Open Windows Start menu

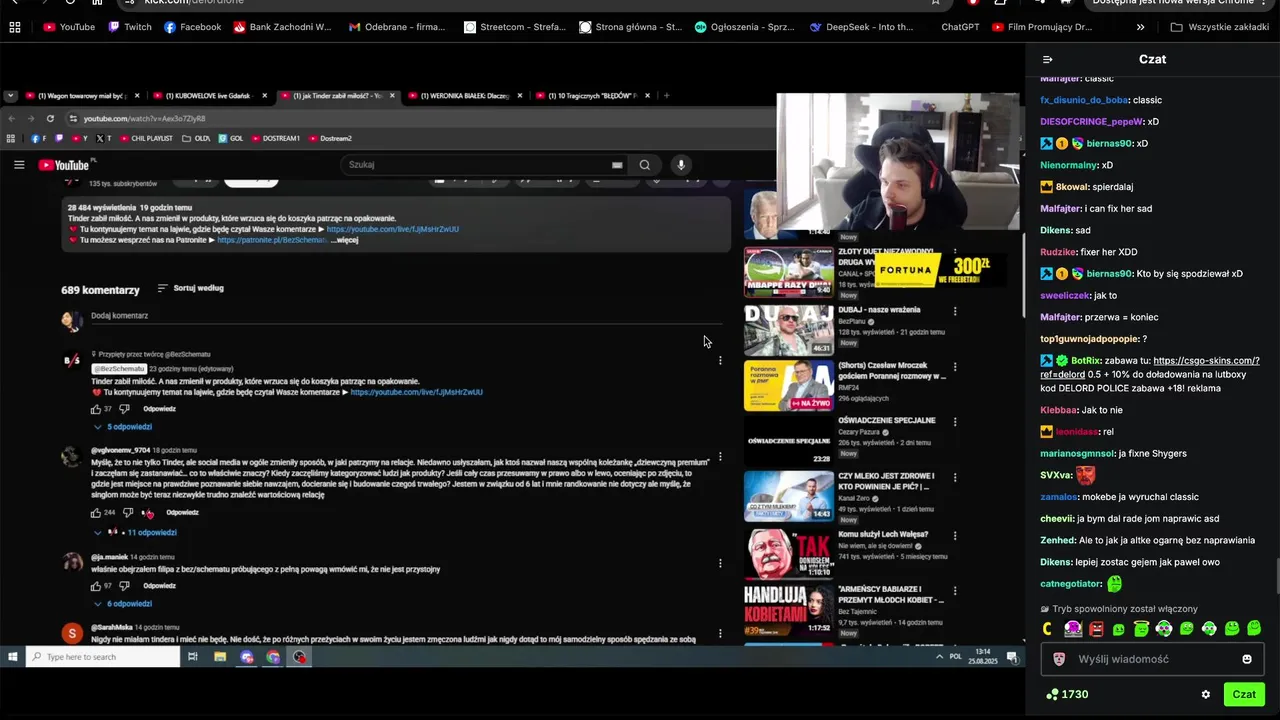pos(12,657)
